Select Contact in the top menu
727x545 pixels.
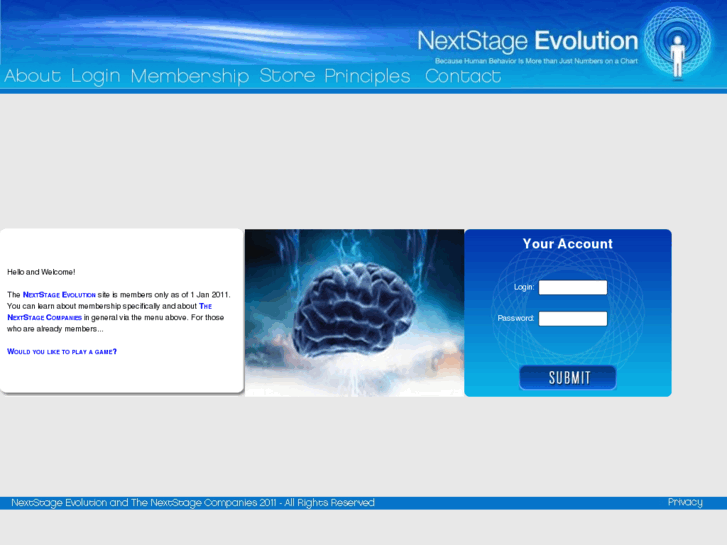463,76
